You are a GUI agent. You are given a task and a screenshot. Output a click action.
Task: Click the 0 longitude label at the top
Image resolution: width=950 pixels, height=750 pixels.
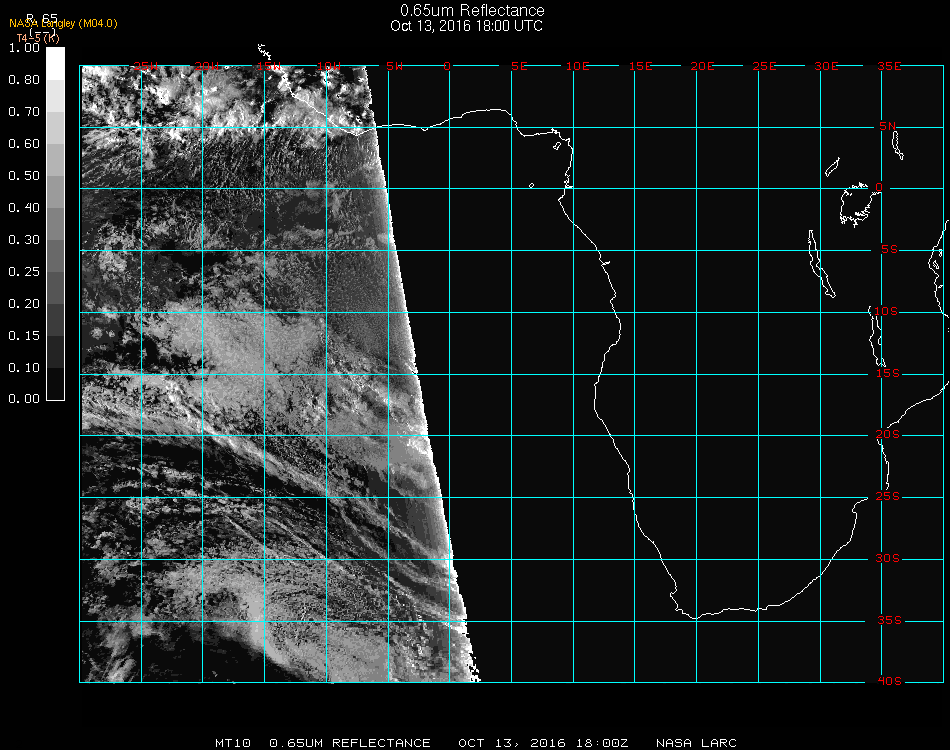coord(447,66)
